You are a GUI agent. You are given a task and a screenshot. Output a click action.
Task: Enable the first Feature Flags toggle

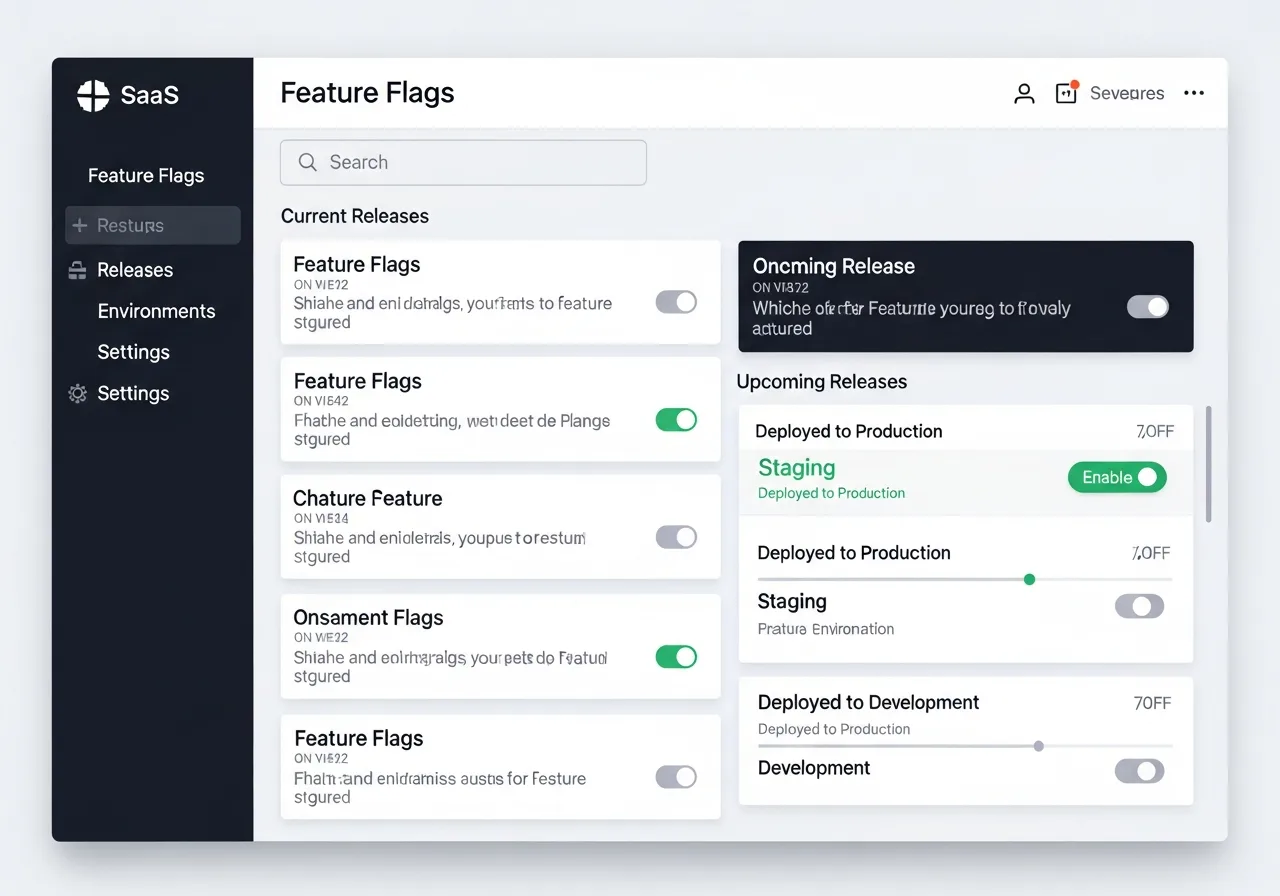(x=676, y=301)
